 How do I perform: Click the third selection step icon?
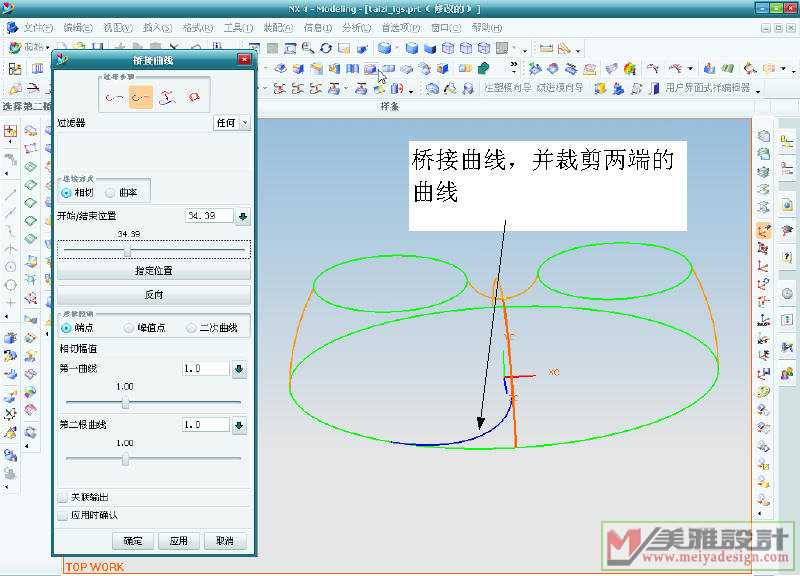tap(168, 97)
